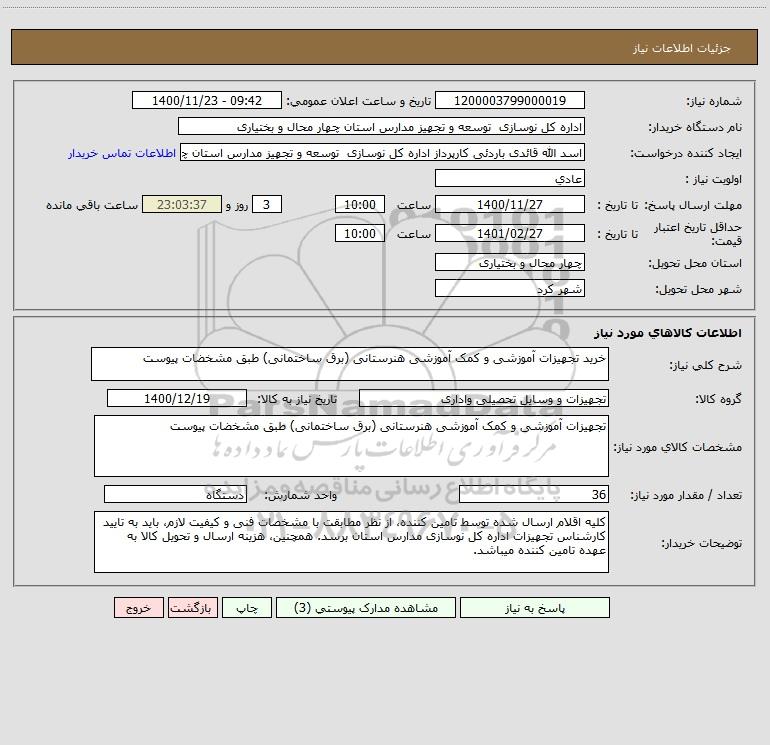The width and height of the screenshot is (770, 745).
Task: Click section title 'اطلاعات کالاهای مورد نیاز'
Action: (667, 333)
